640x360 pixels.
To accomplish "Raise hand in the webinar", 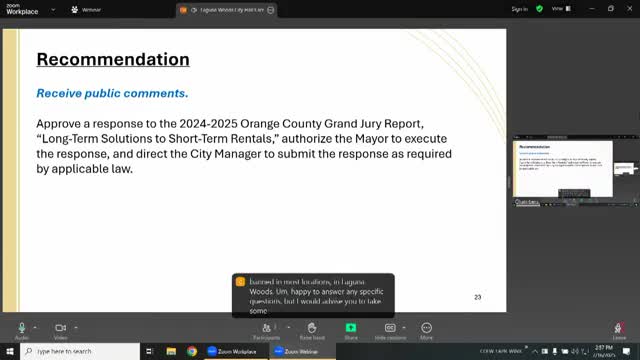I will click(x=312, y=331).
